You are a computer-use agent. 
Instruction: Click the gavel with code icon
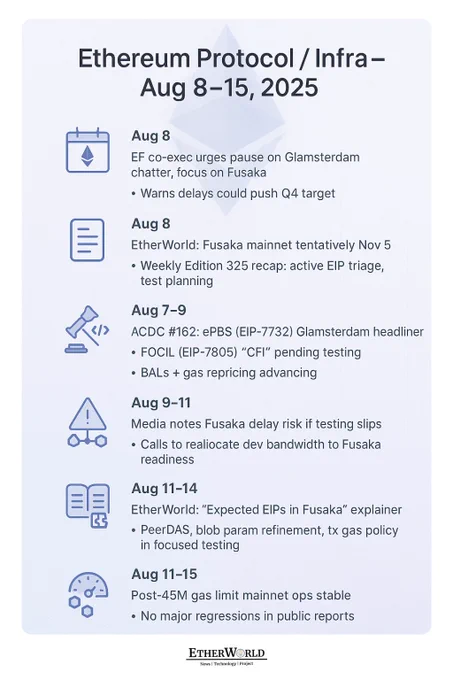pos(87,330)
